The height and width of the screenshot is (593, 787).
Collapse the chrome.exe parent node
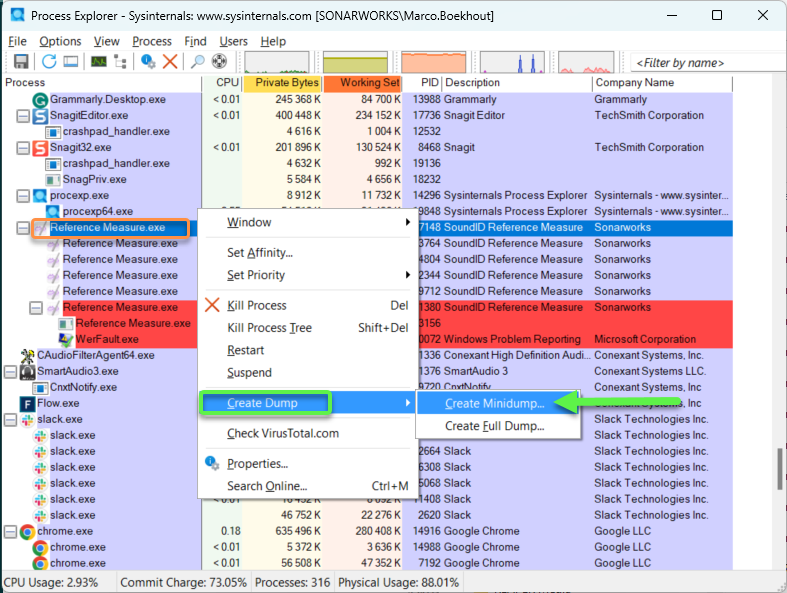(x=10, y=532)
